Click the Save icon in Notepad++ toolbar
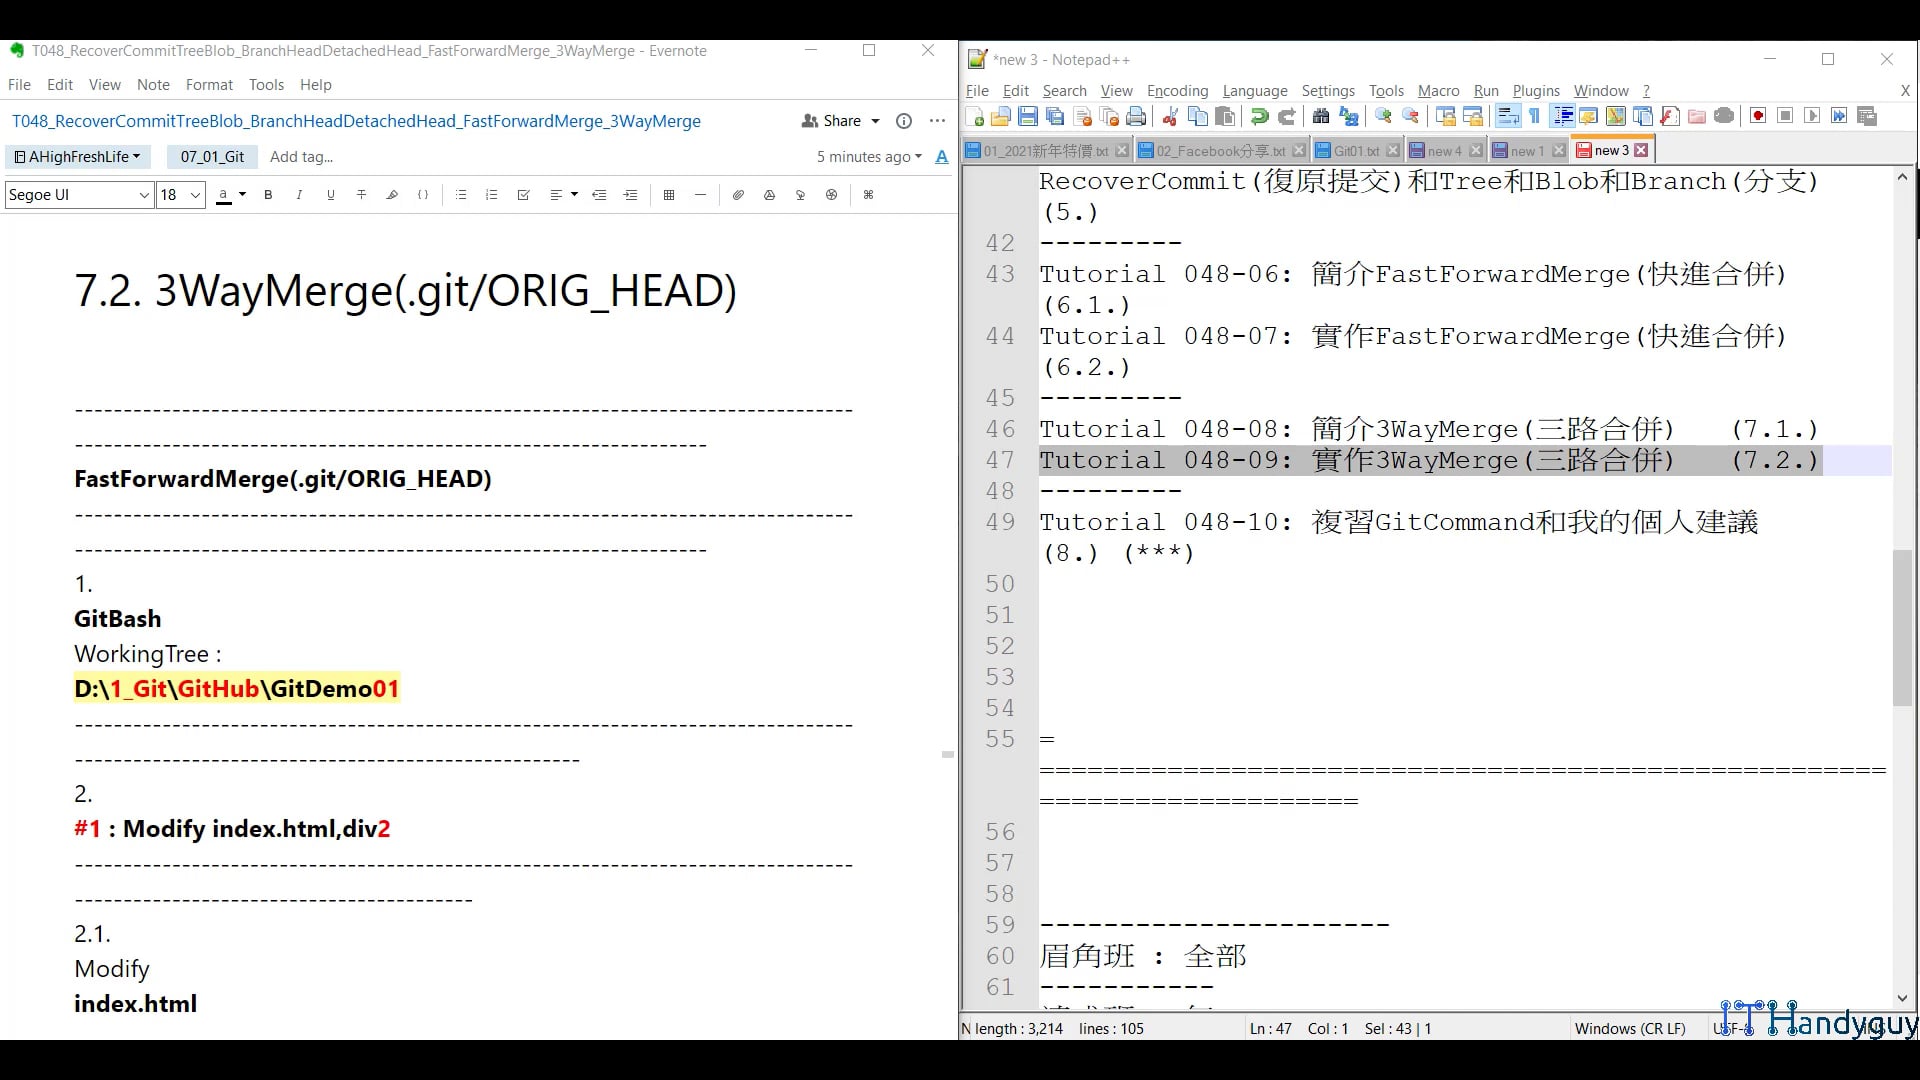Screen dimensions: 1920x1080 tap(1027, 117)
